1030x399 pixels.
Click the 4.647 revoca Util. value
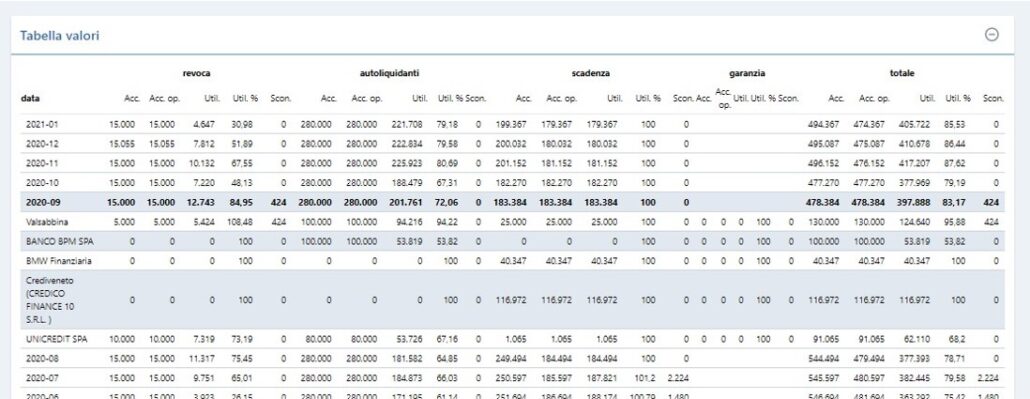pos(204,124)
